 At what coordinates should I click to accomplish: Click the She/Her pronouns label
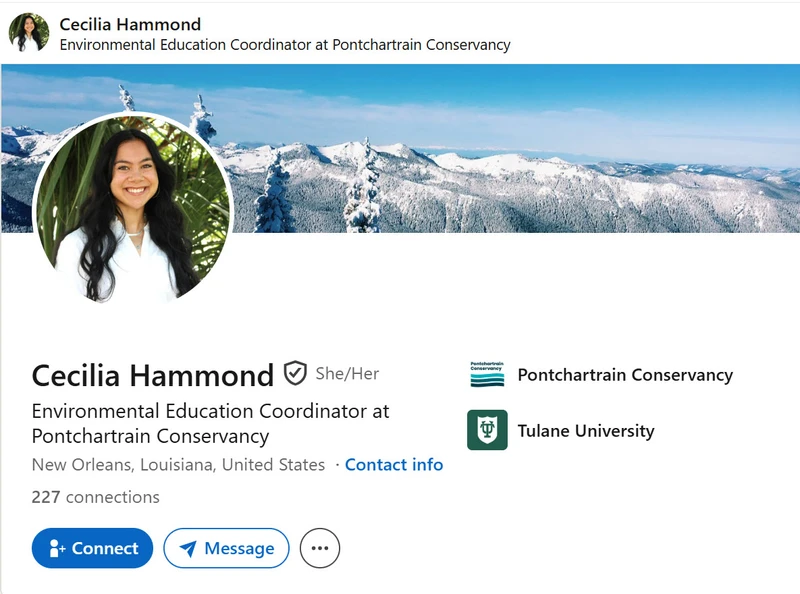tap(347, 374)
